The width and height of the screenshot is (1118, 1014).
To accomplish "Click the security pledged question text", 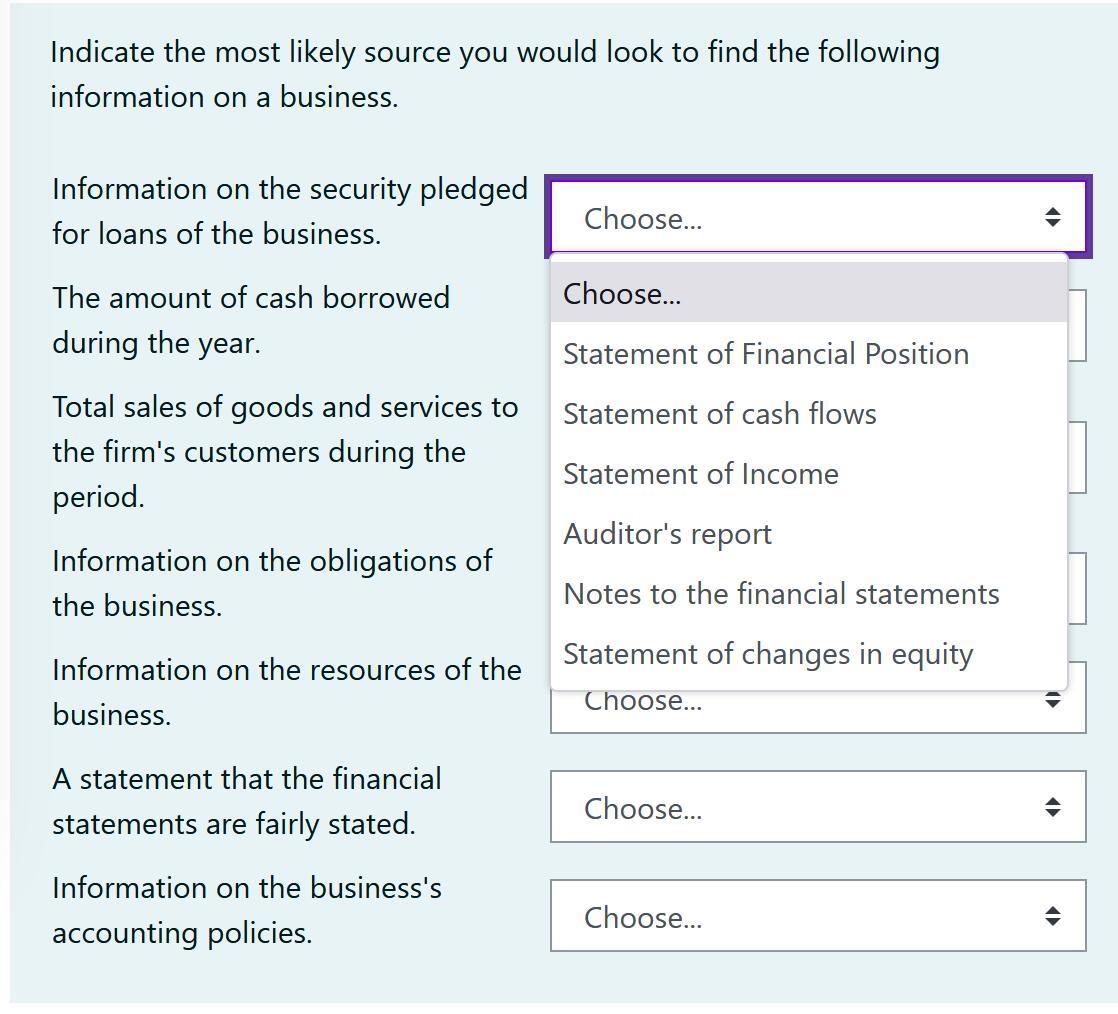I will [x=289, y=210].
